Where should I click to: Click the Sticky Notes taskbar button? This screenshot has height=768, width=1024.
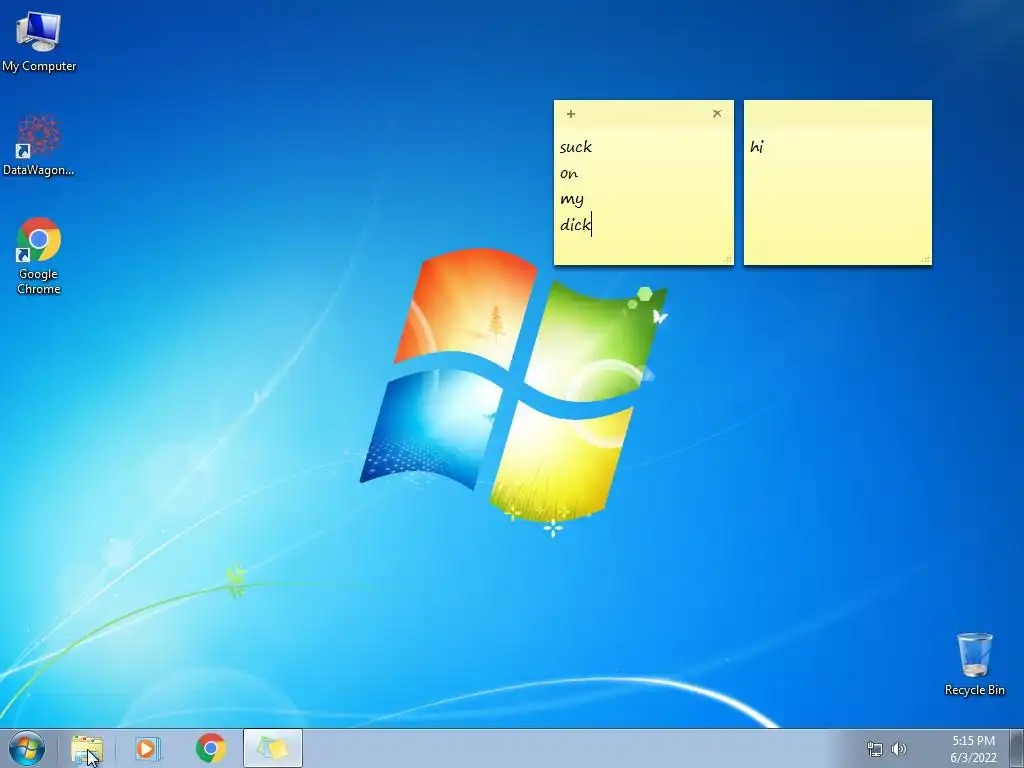pyautogui.click(x=273, y=748)
